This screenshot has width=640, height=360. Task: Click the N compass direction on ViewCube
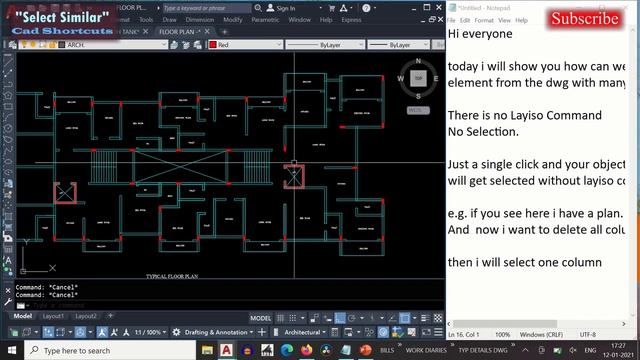pos(418,61)
